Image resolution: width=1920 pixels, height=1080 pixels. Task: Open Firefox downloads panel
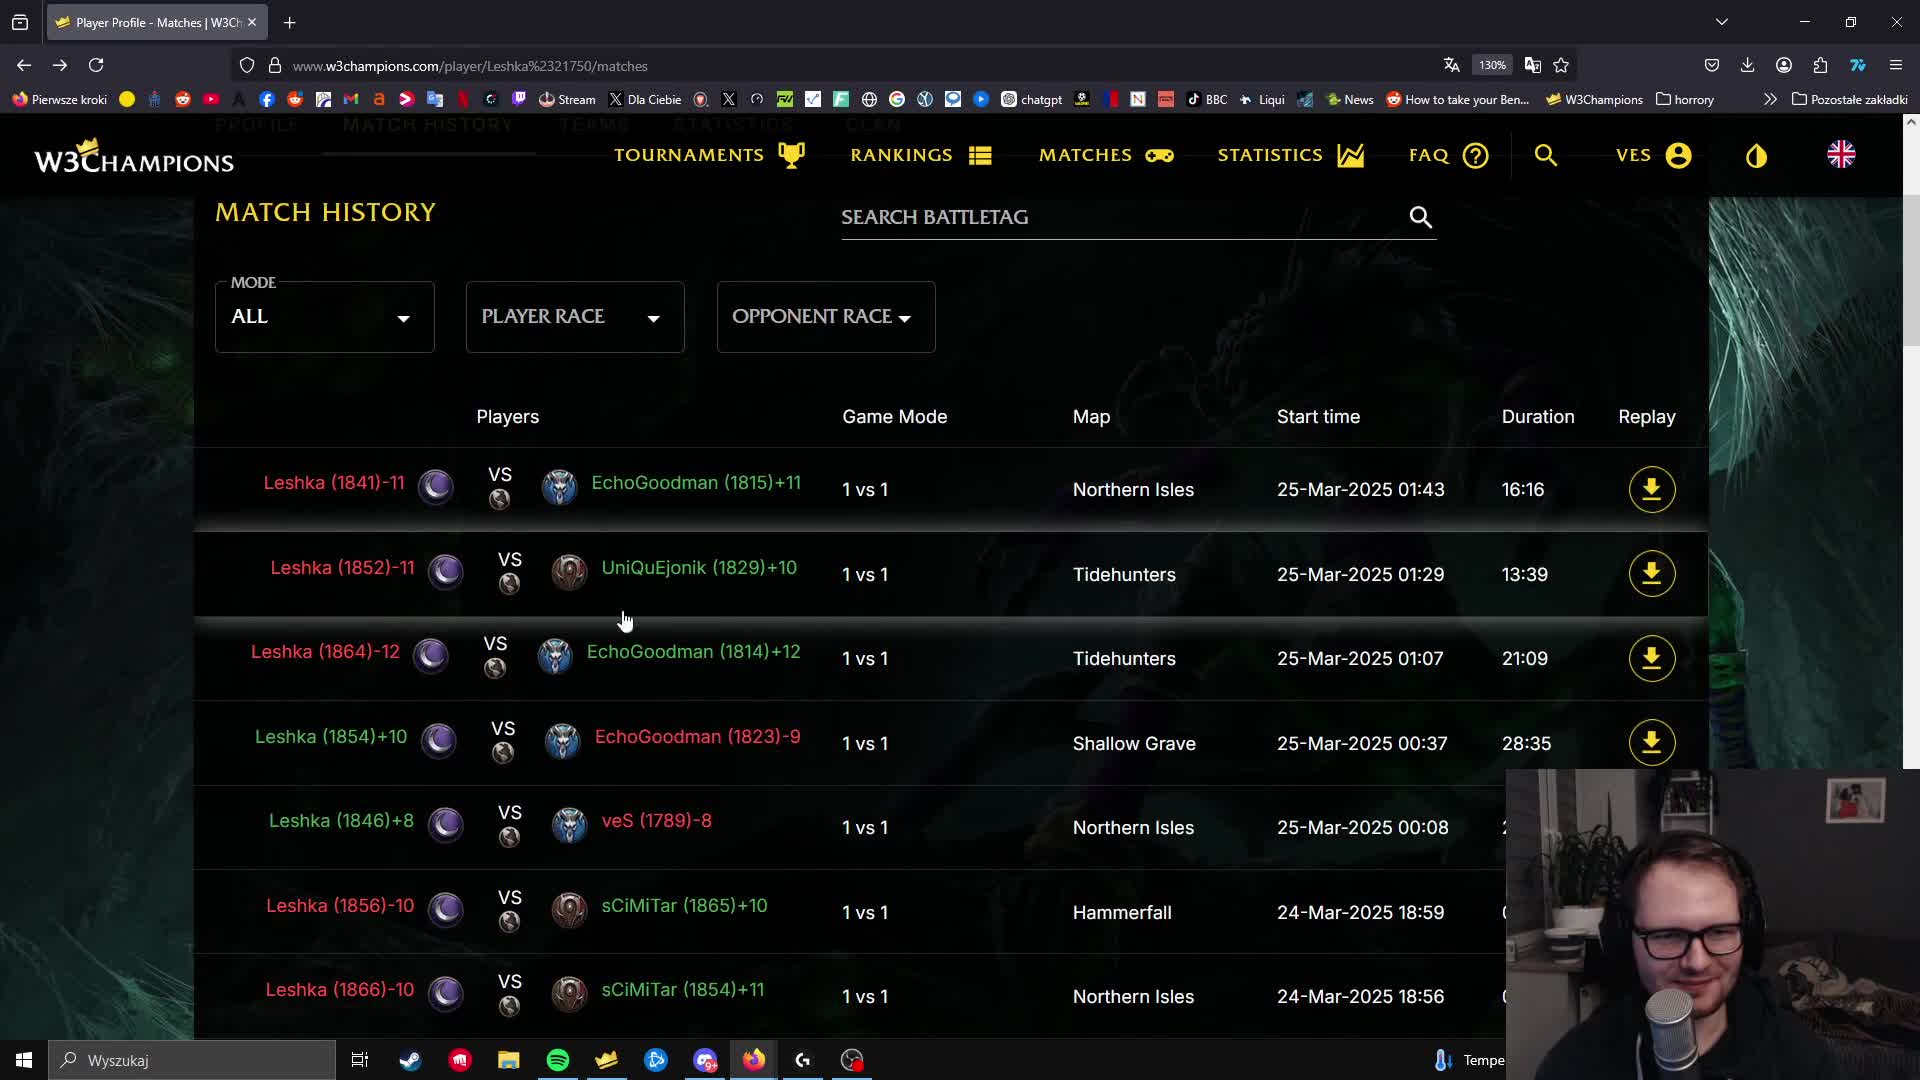(x=1747, y=65)
